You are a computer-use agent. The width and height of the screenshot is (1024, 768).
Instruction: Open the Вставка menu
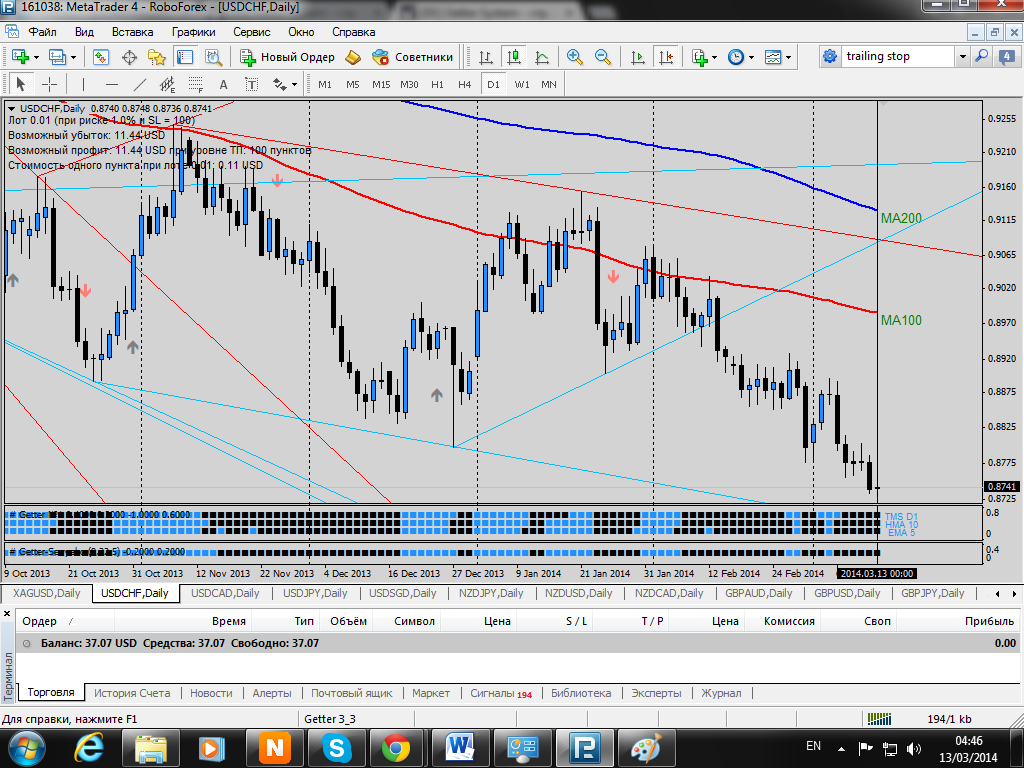(132, 32)
